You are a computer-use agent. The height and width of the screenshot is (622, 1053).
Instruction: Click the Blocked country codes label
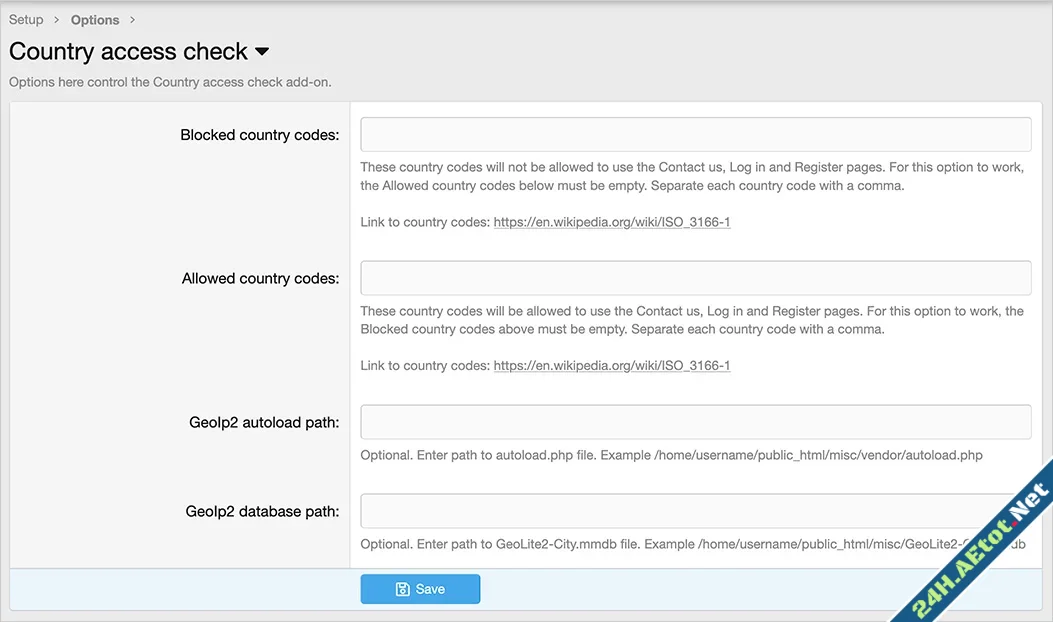(x=259, y=134)
